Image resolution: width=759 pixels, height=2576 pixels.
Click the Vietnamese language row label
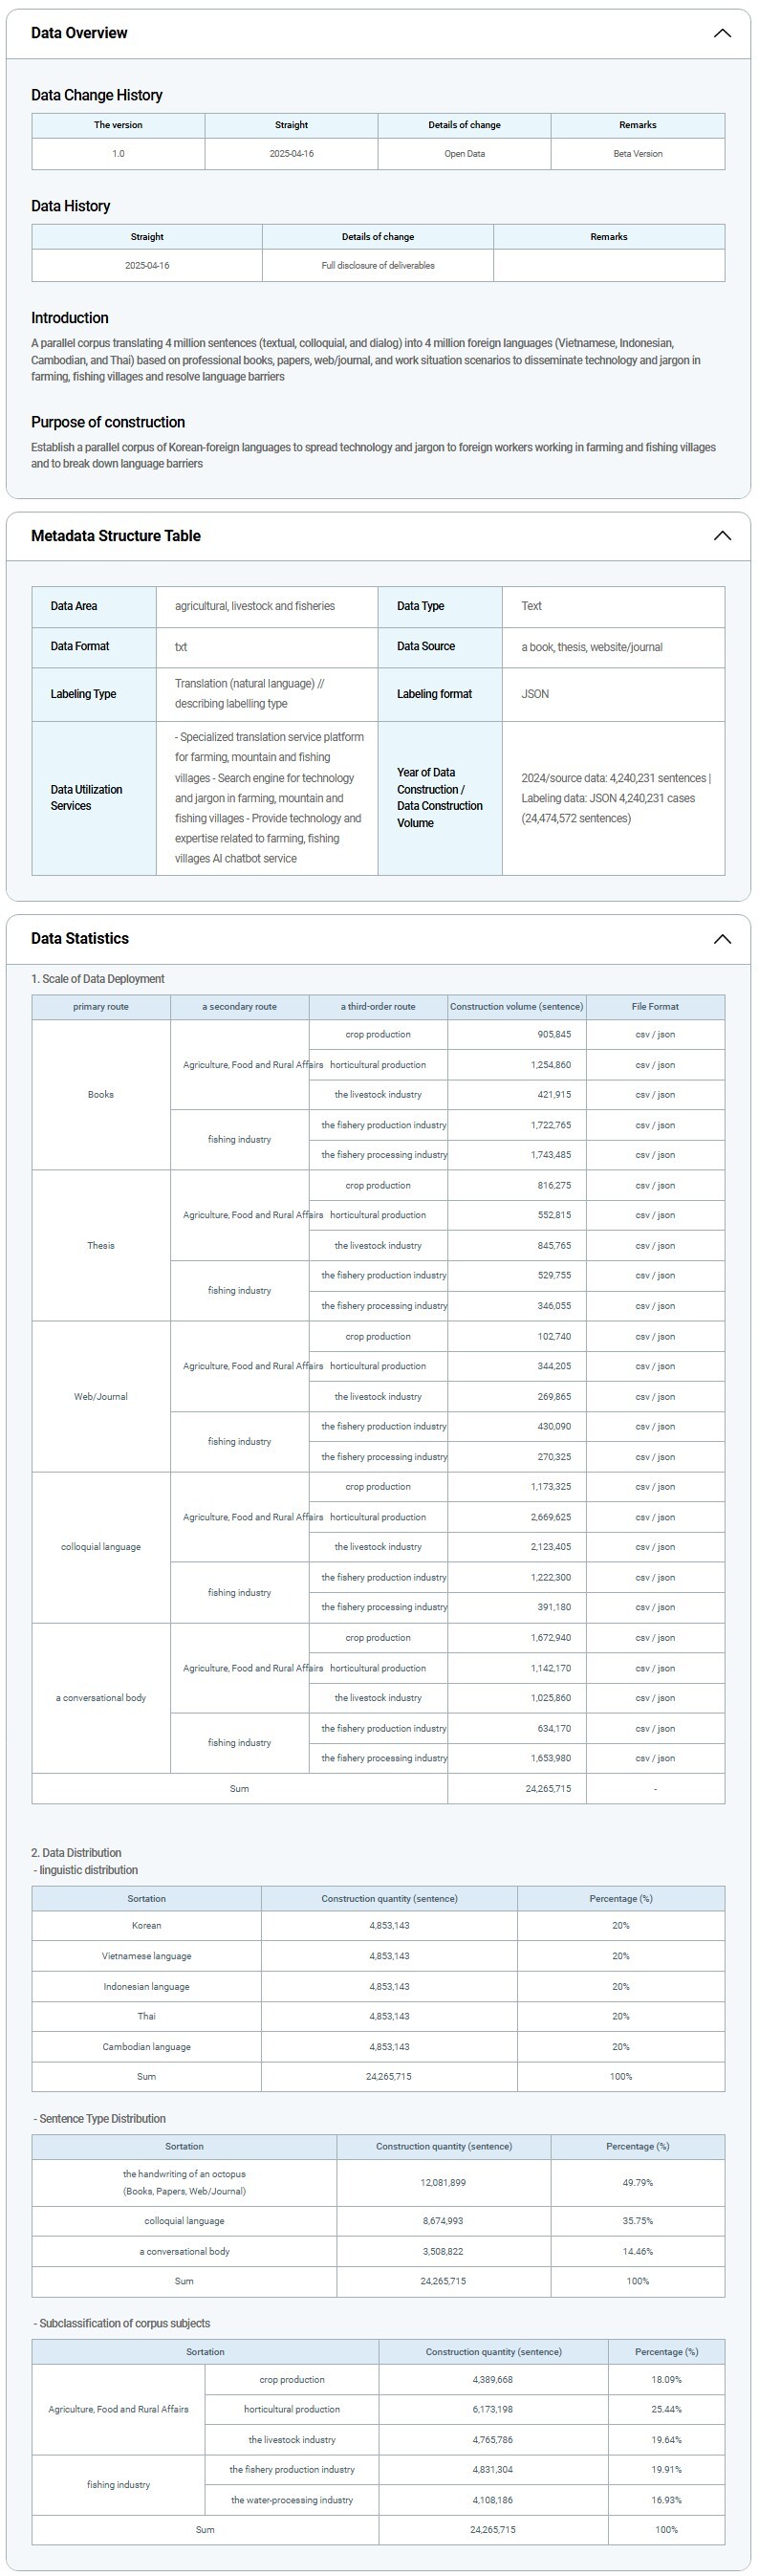(x=146, y=1956)
